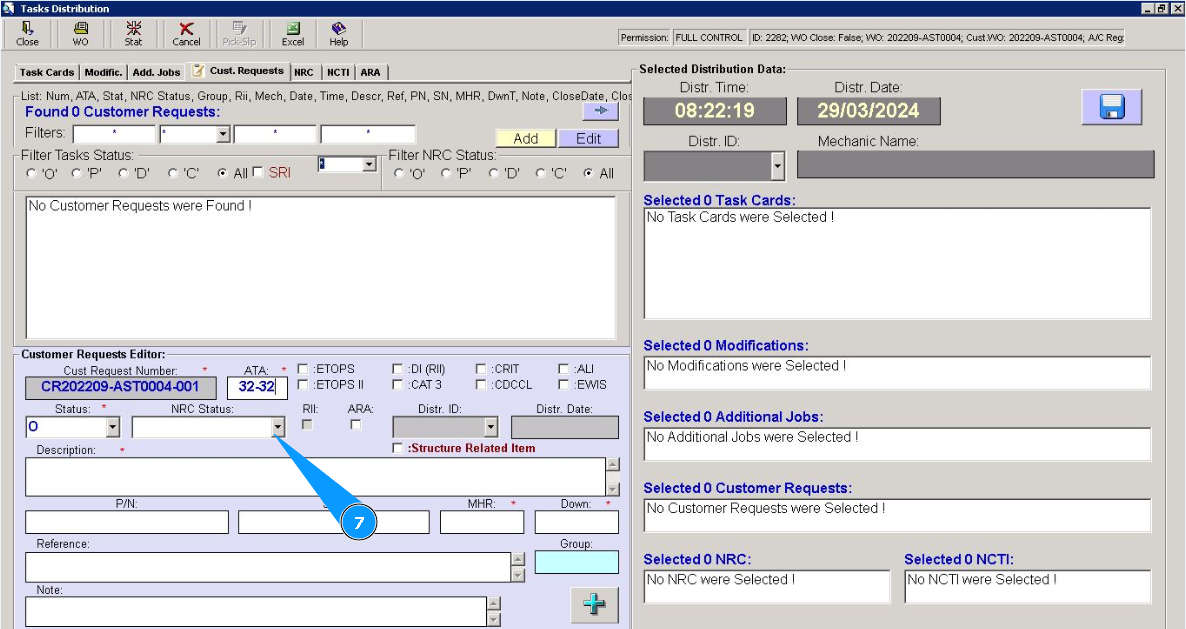
Task: Click the cyan Group field
Action: (576, 562)
